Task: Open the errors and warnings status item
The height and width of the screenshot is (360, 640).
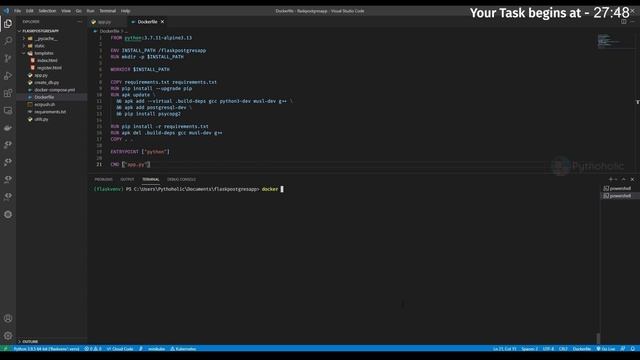Action: [93, 349]
